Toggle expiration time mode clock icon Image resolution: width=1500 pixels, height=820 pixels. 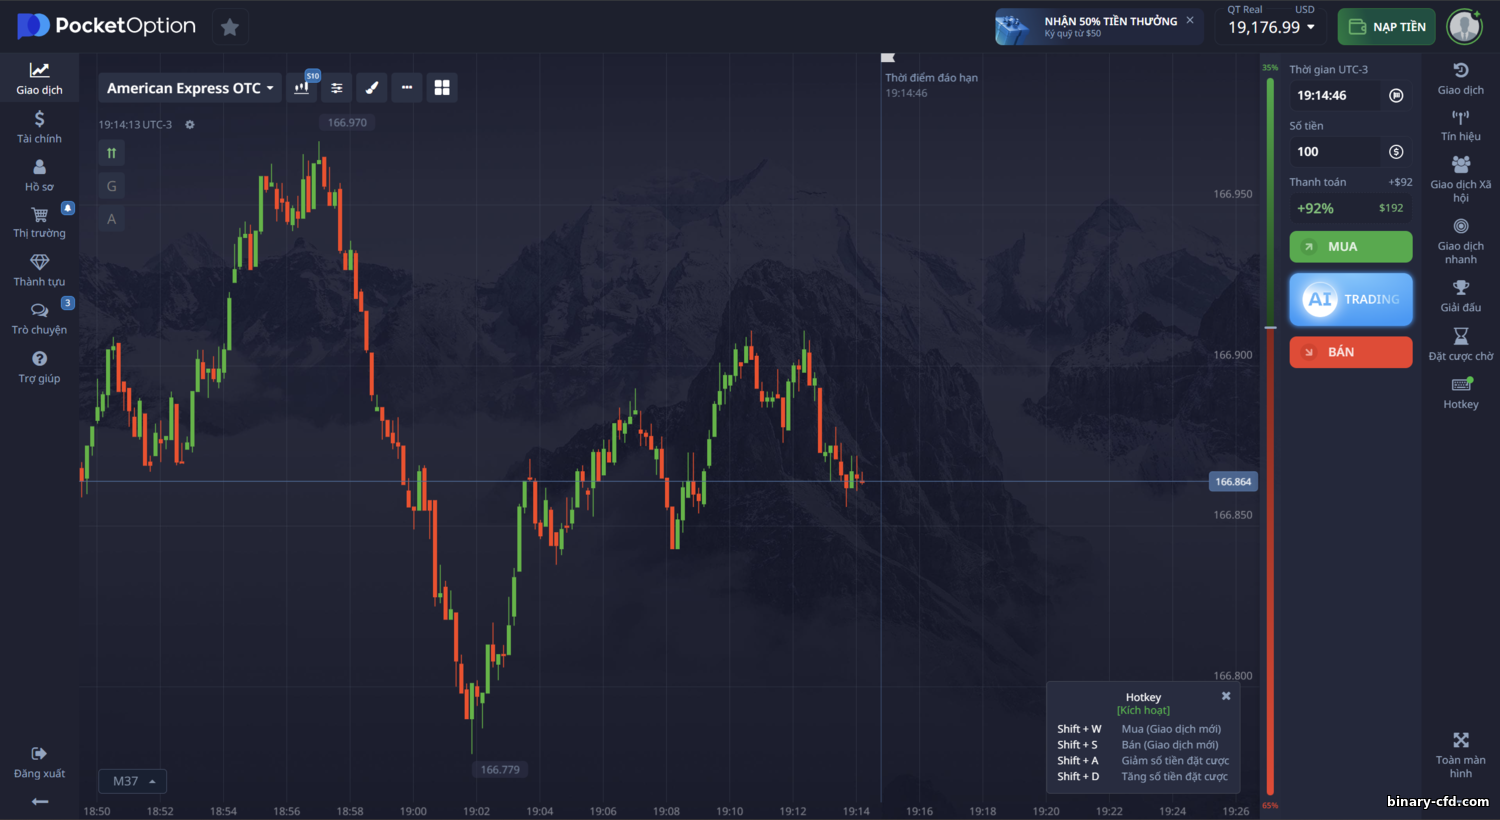1397,96
